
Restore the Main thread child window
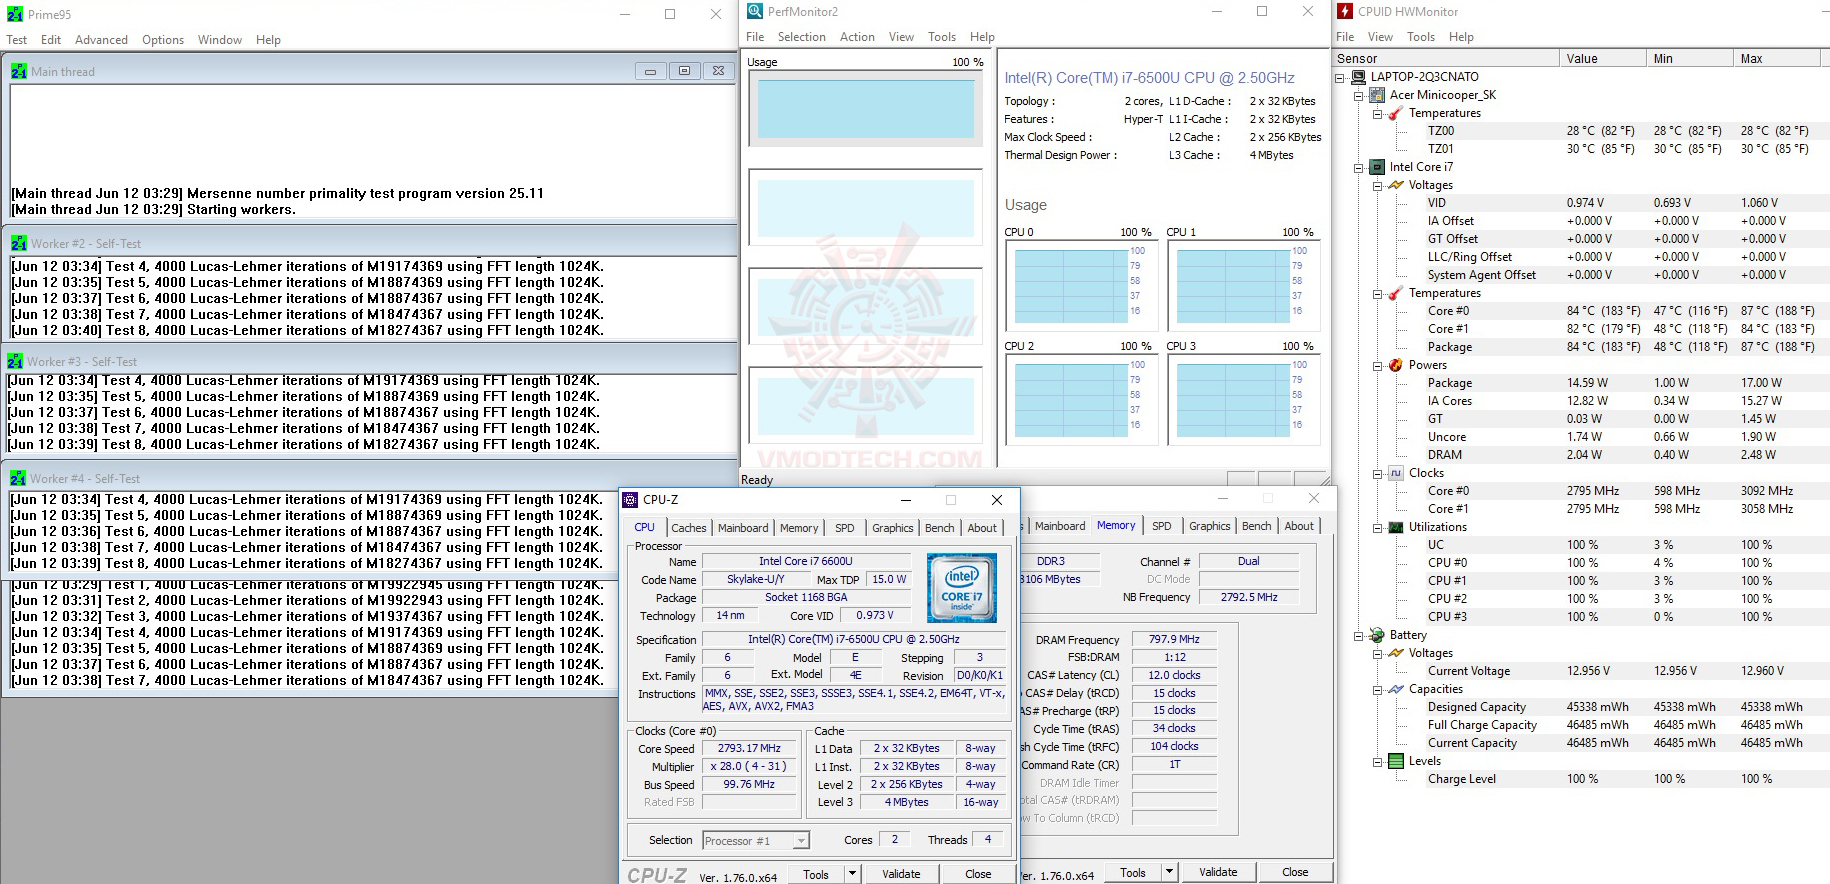point(684,71)
